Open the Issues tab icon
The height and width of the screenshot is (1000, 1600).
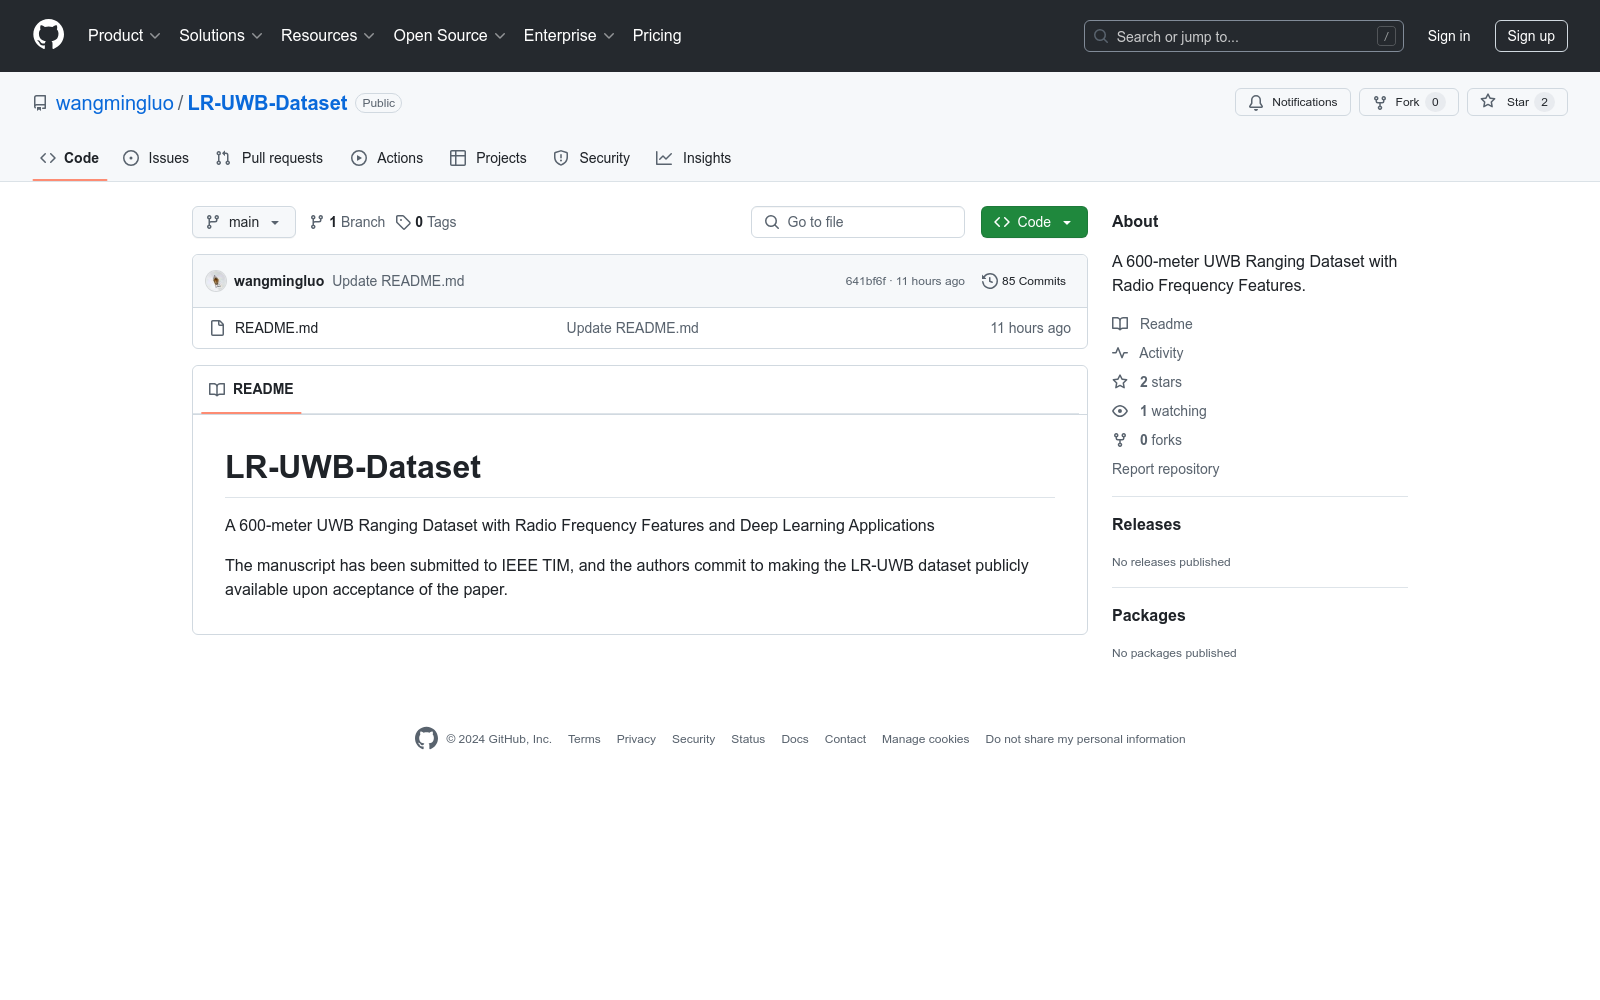(x=131, y=158)
